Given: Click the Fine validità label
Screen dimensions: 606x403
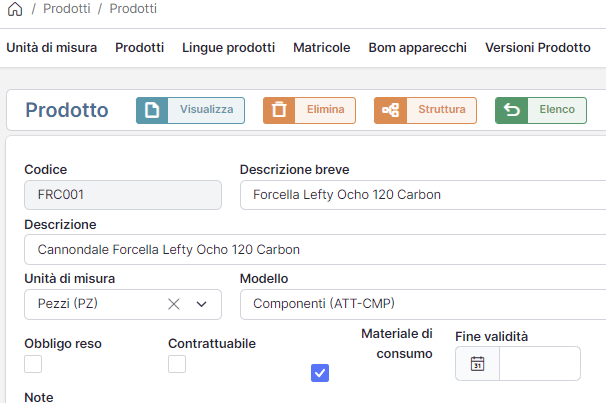Looking at the screenshot, I should (x=491, y=337).
